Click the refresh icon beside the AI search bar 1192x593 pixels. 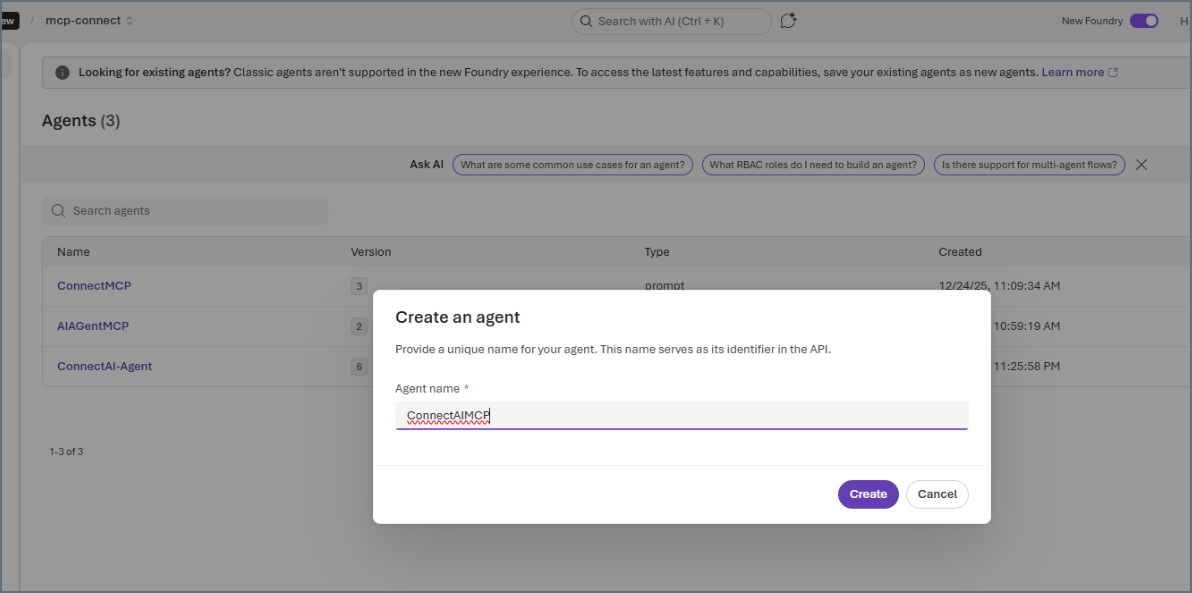788,20
